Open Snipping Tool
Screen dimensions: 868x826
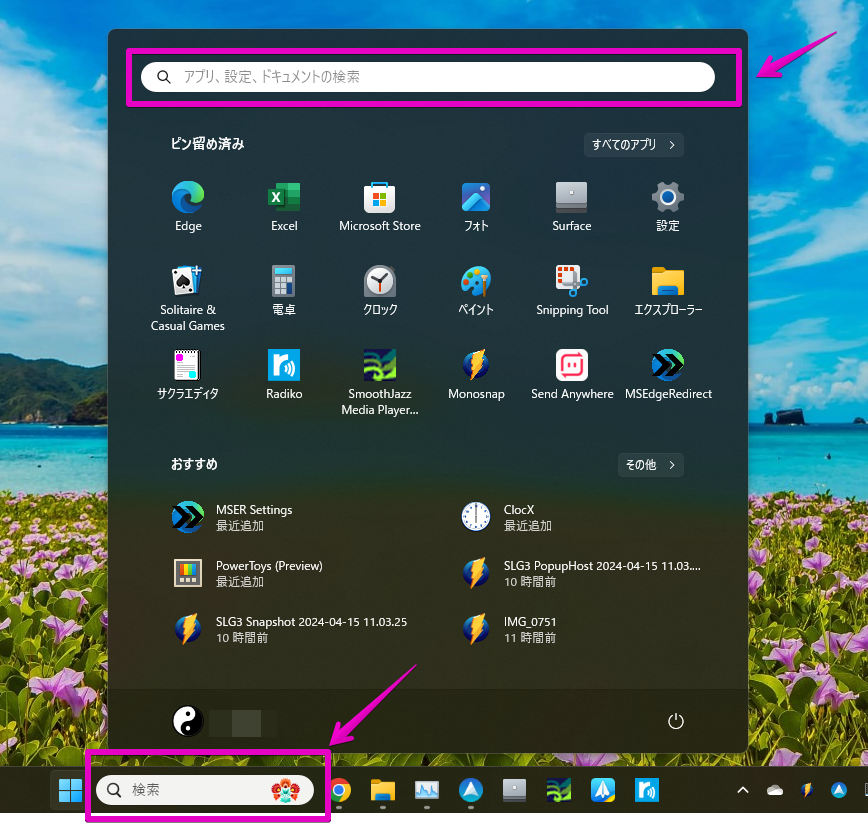pos(572,290)
